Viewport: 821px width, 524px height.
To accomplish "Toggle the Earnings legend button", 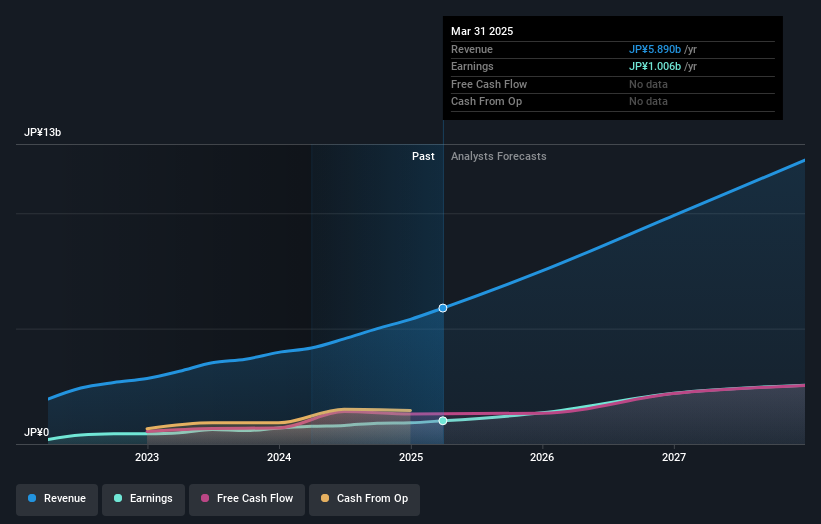I will [143, 499].
